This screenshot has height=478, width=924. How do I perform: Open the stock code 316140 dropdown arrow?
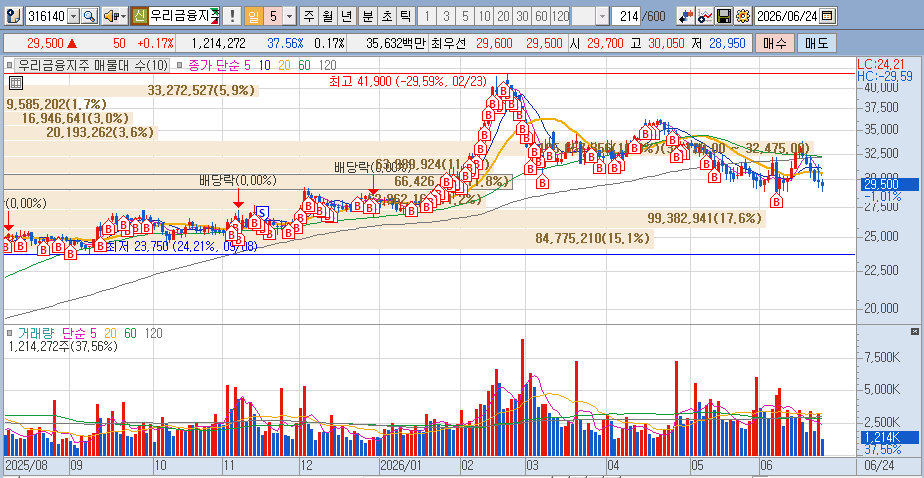(74, 17)
